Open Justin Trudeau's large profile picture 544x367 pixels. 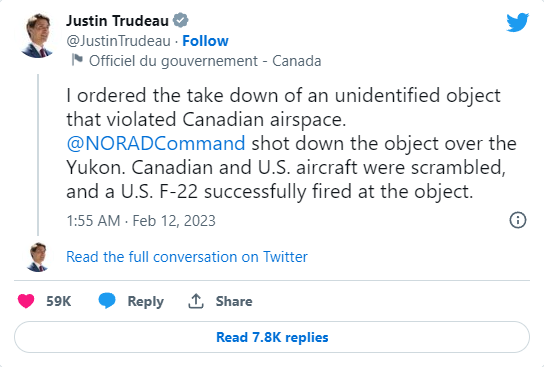click(38, 36)
